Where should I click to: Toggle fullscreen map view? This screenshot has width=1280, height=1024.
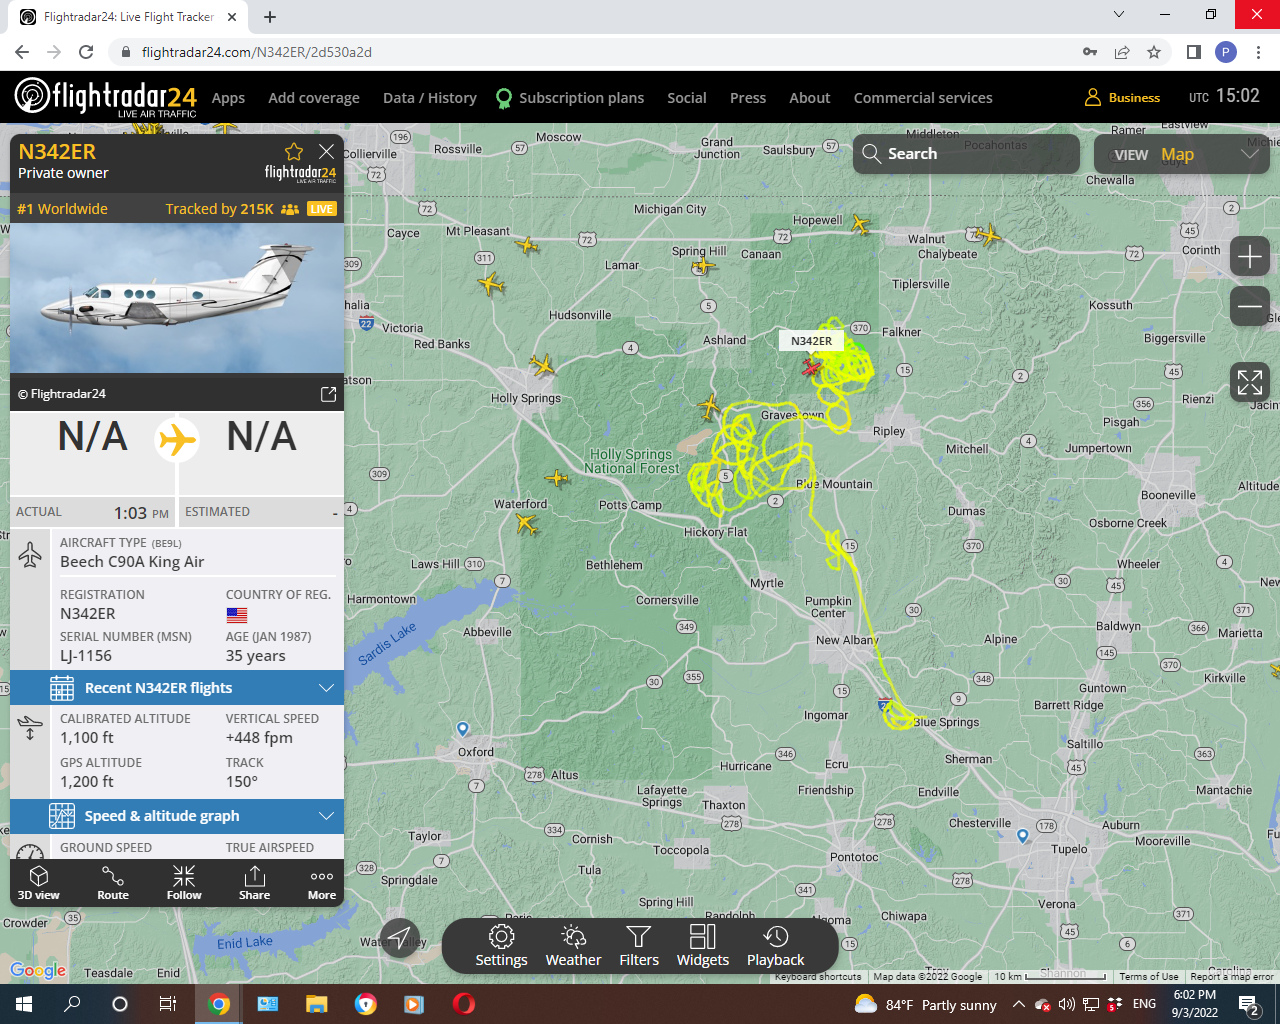(x=1250, y=382)
